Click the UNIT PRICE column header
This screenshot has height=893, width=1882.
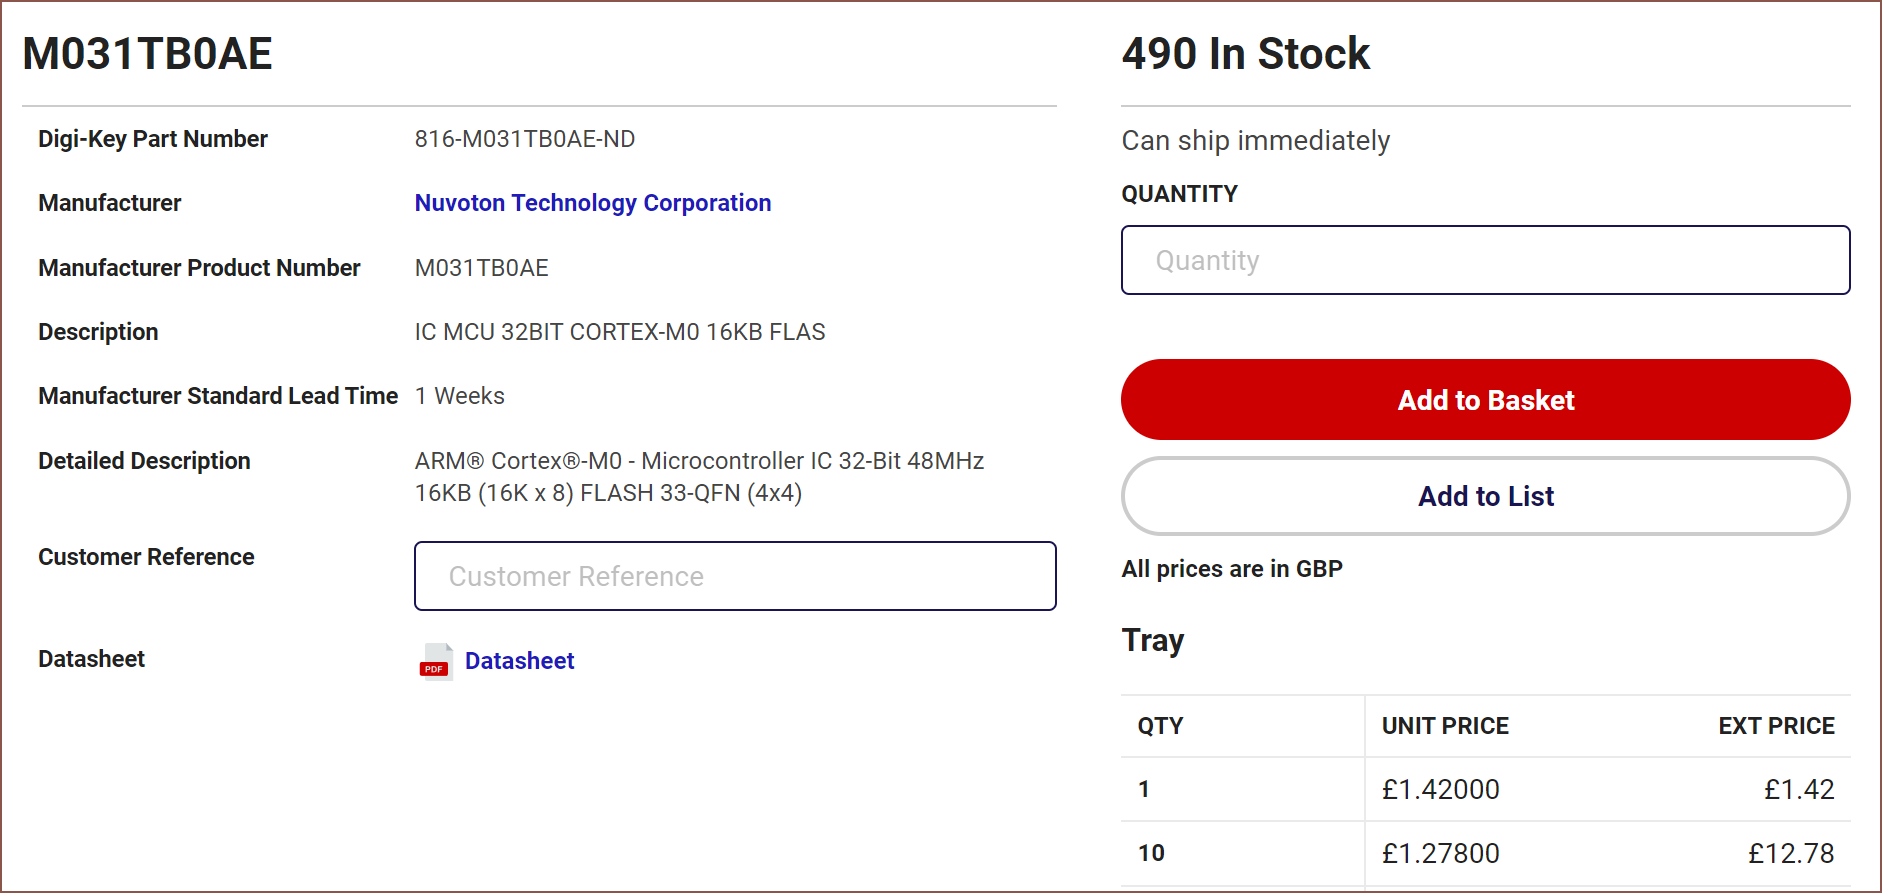tap(1445, 726)
